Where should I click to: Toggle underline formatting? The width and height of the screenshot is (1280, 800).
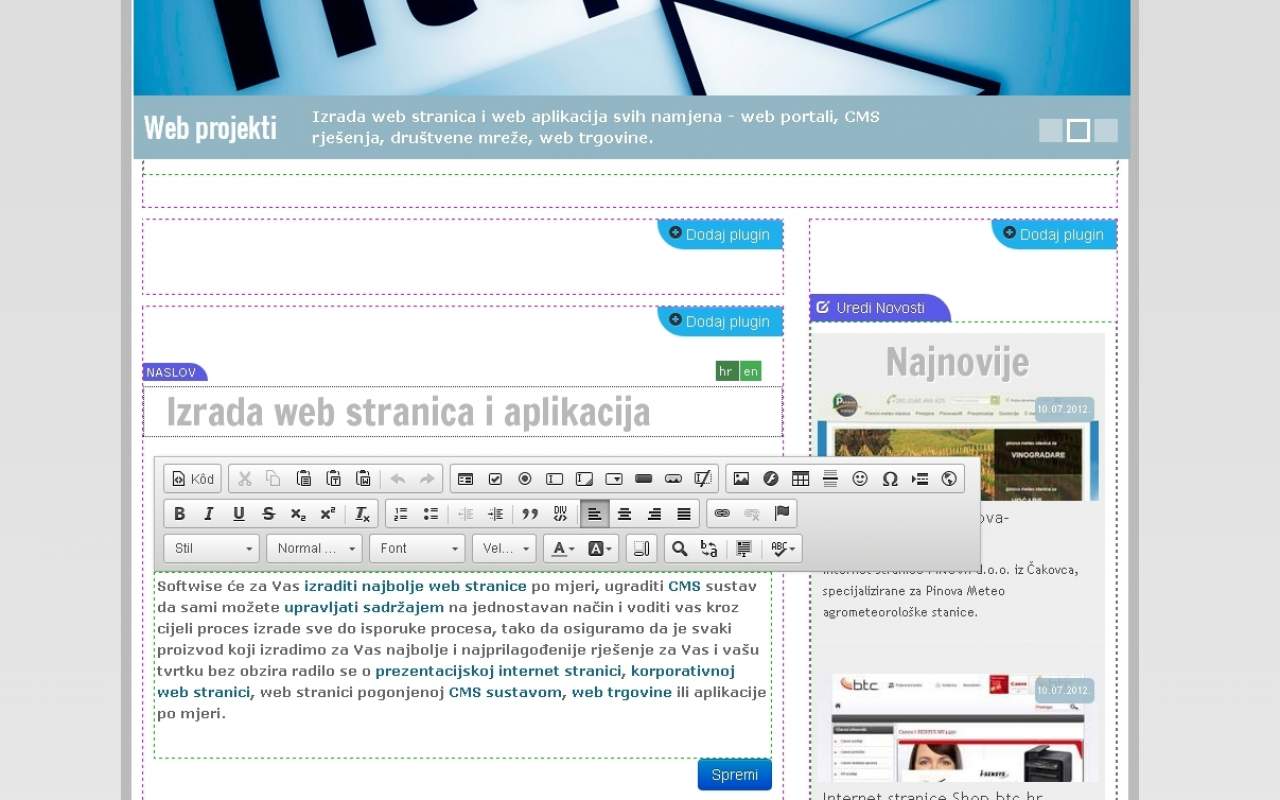click(239, 514)
